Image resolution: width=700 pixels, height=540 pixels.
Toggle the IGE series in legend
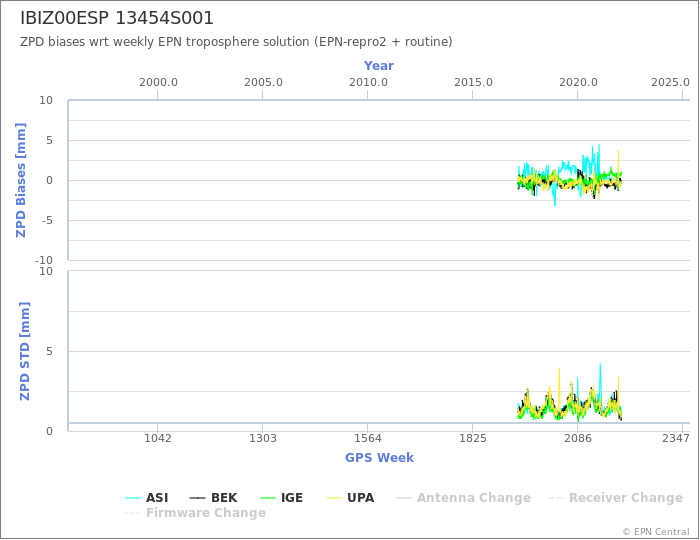(281, 498)
